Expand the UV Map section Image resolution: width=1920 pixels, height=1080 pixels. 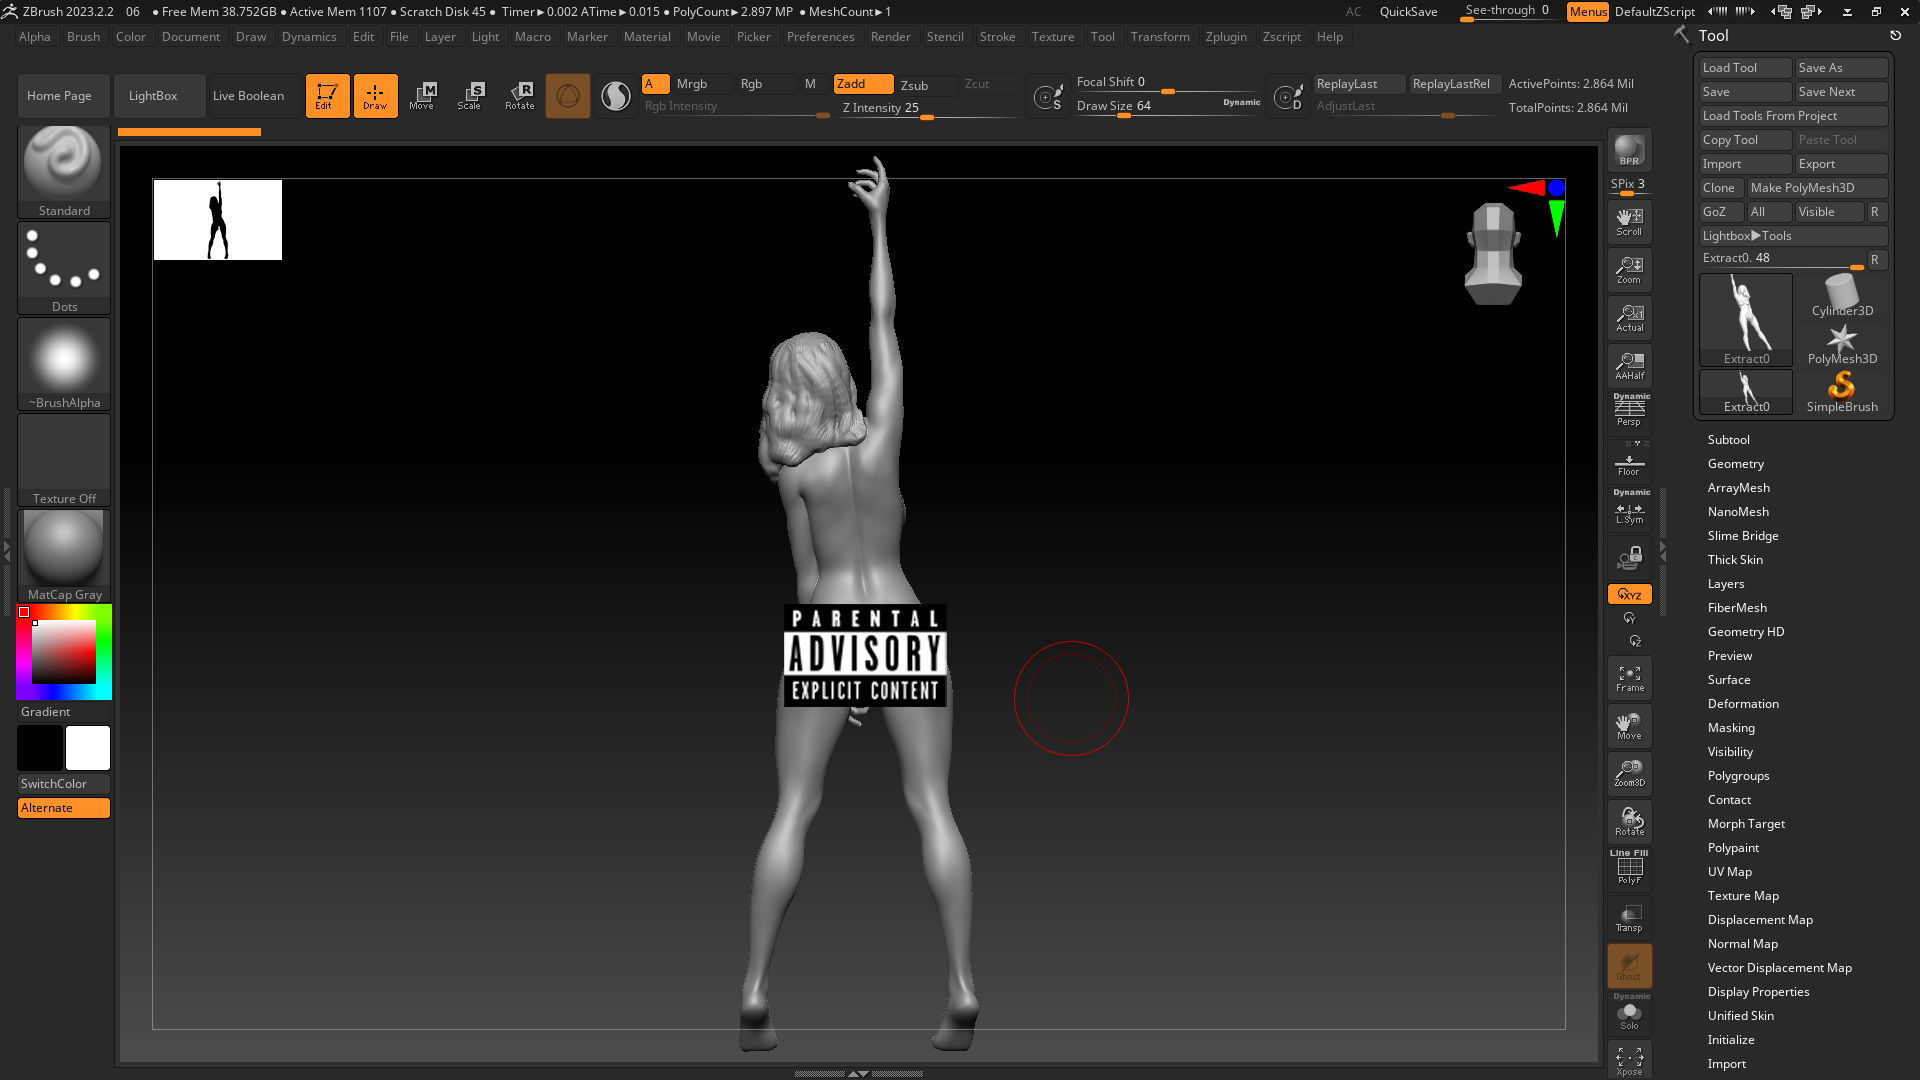pos(1729,872)
